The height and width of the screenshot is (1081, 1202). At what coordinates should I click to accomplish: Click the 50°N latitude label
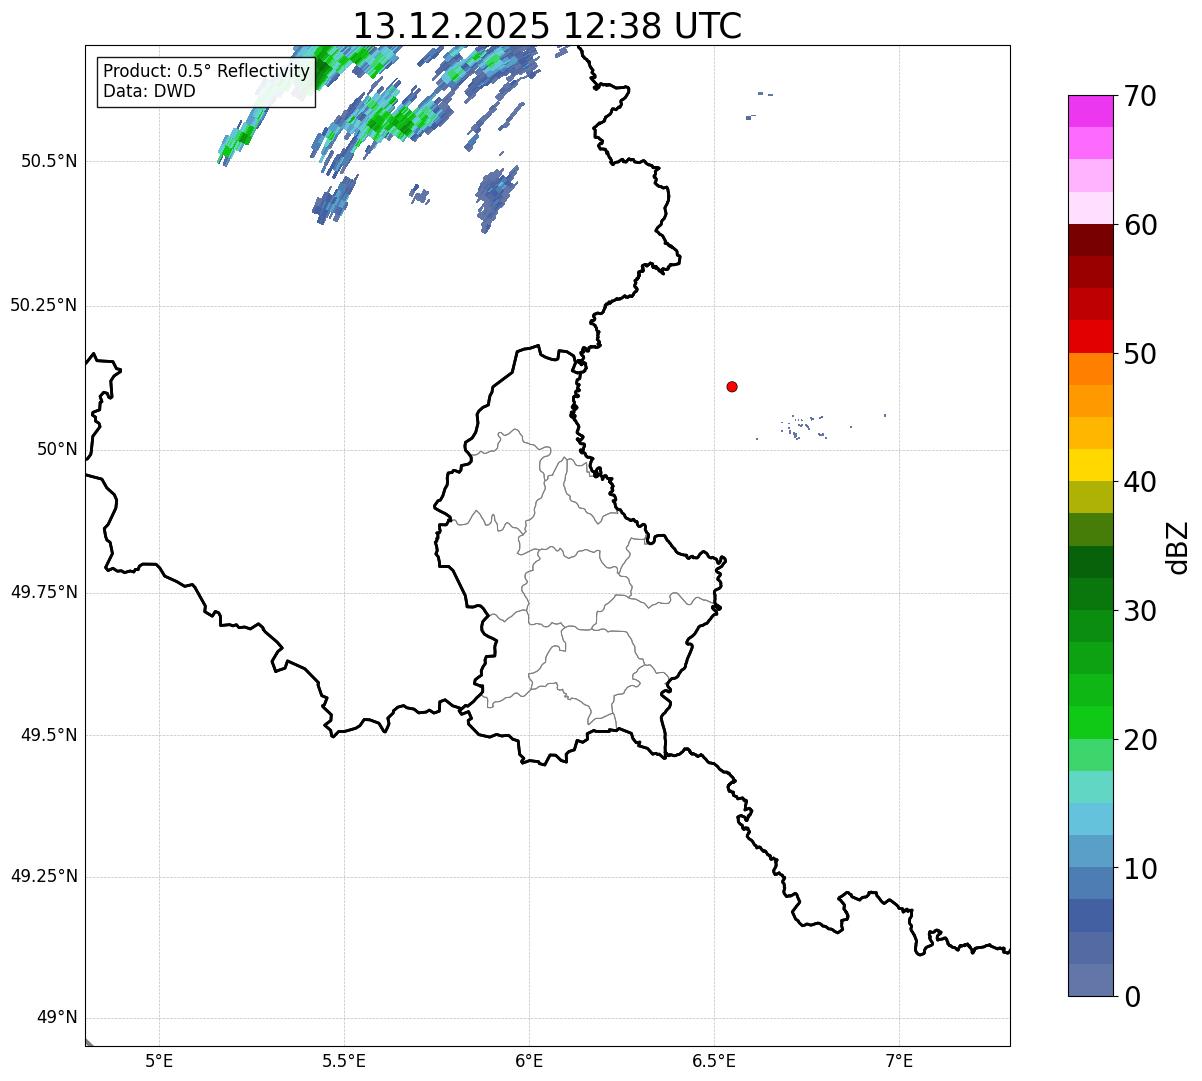(x=57, y=450)
